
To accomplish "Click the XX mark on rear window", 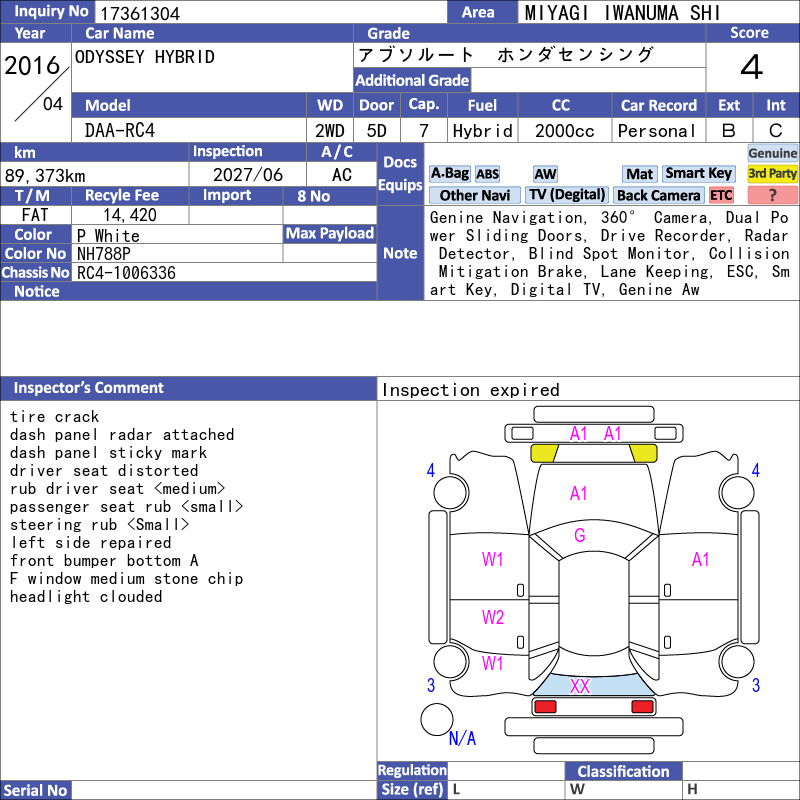I will (x=580, y=686).
